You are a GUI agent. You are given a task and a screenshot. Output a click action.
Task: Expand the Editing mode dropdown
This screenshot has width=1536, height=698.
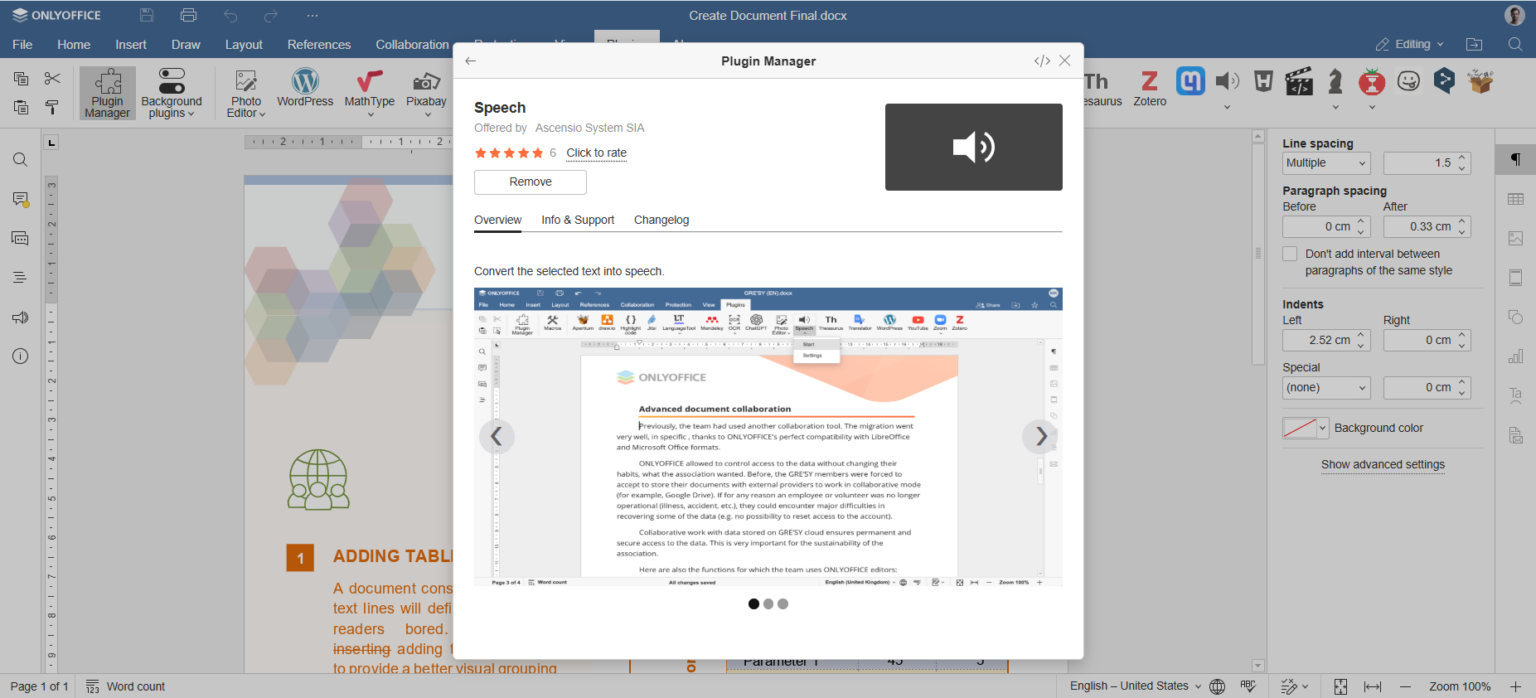(x=1410, y=44)
